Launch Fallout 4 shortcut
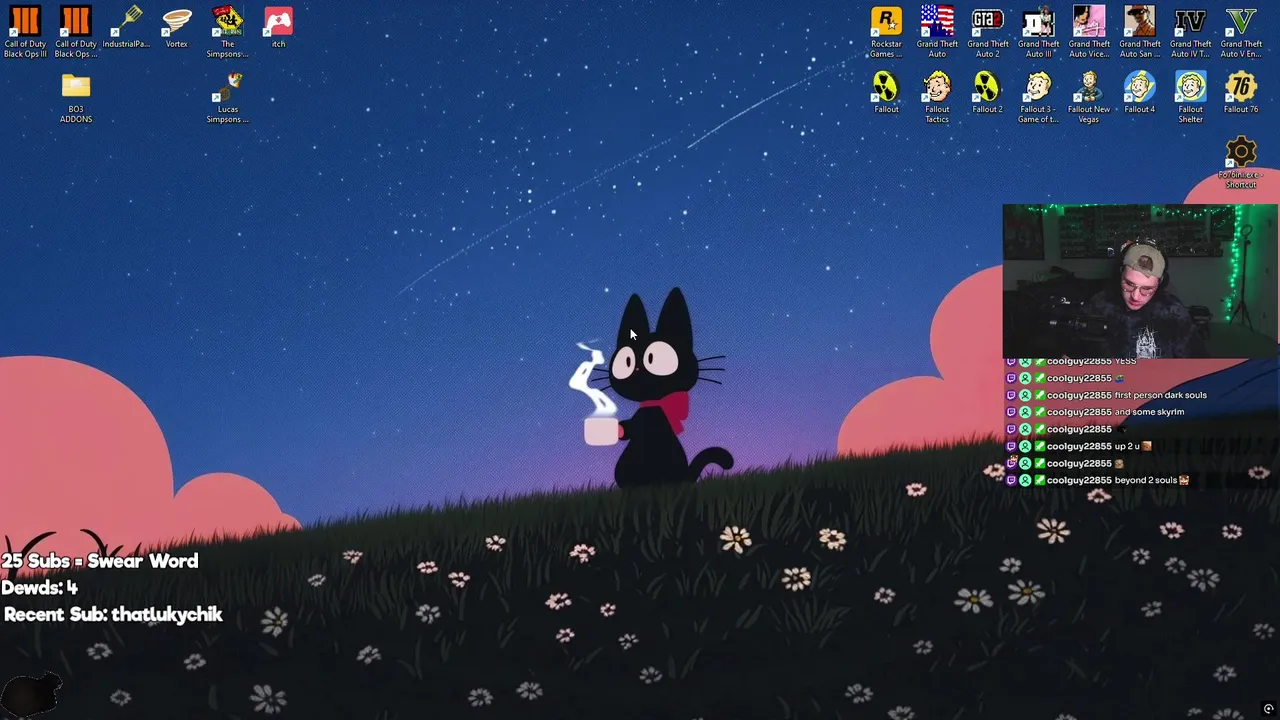Screen dimensions: 1280x720 [1140, 93]
